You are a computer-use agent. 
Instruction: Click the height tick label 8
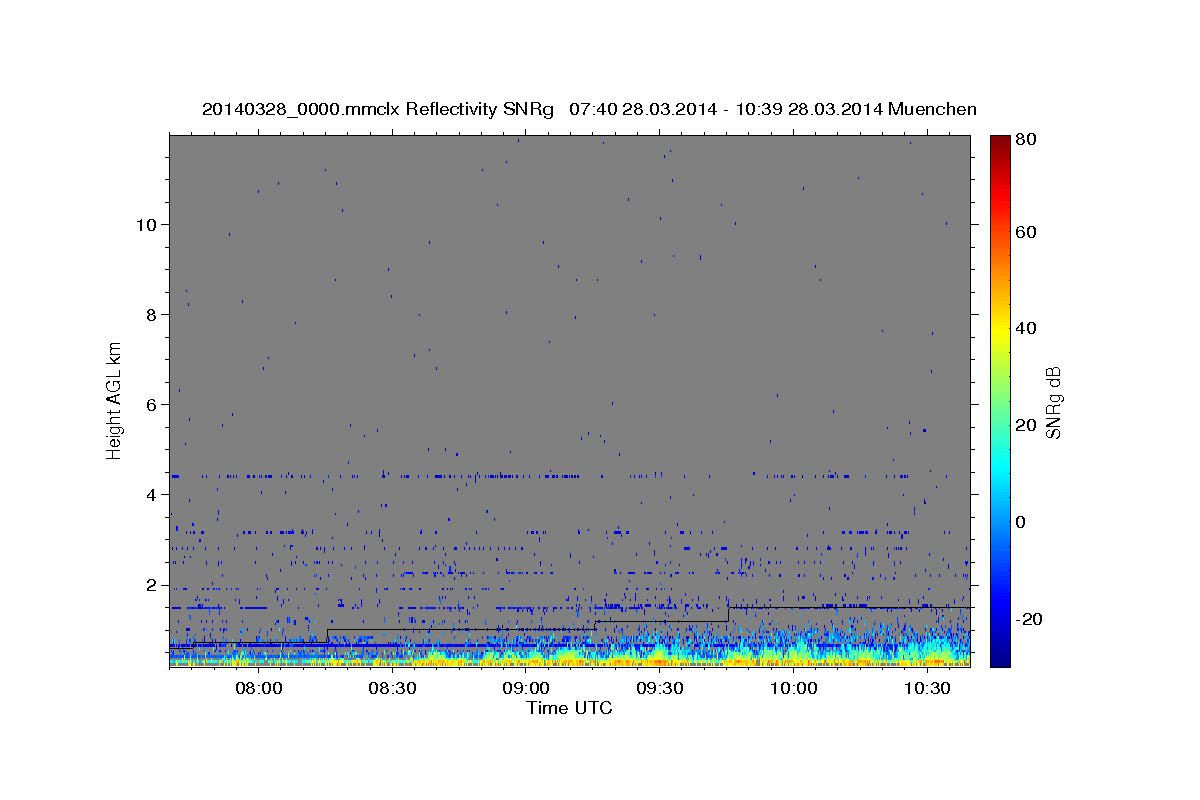pyautogui.click(x=150, y=314)
